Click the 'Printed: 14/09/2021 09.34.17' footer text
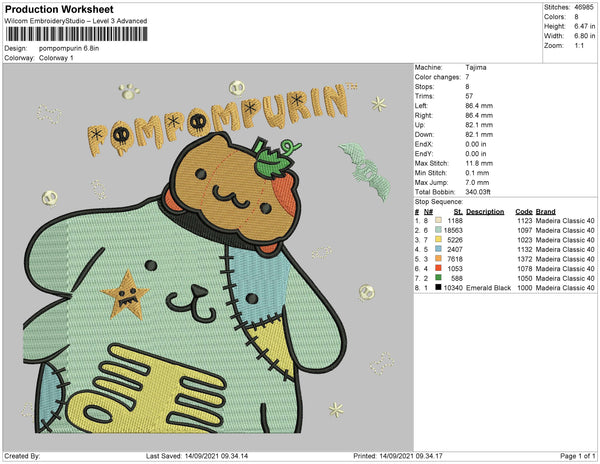Image resolution: width=600 pixels, height=464 pixels. (398, 456)
